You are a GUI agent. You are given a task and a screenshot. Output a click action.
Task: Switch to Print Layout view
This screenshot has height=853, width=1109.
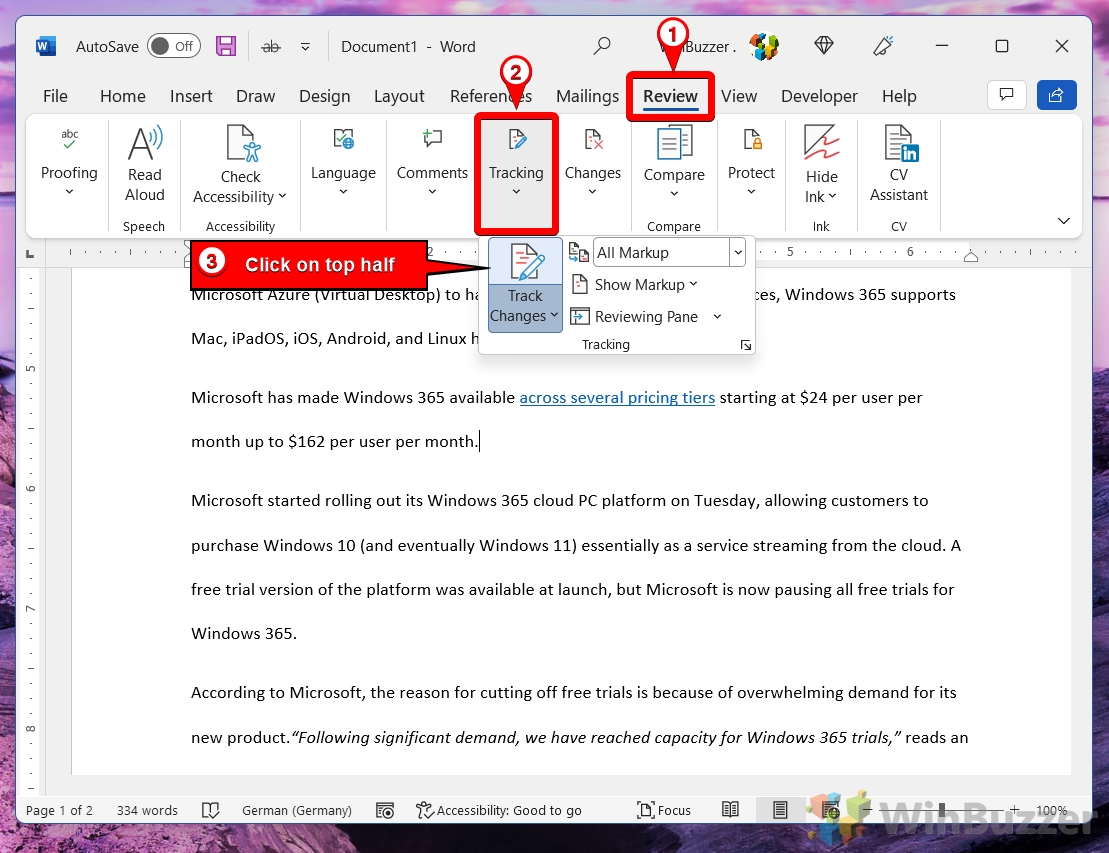(x=779, y=810)
